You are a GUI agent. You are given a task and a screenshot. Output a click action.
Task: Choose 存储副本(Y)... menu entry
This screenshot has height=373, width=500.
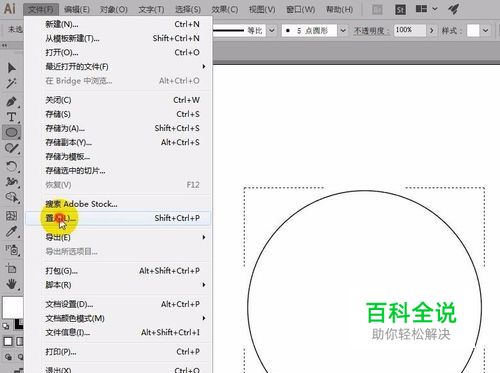point(118,143)
